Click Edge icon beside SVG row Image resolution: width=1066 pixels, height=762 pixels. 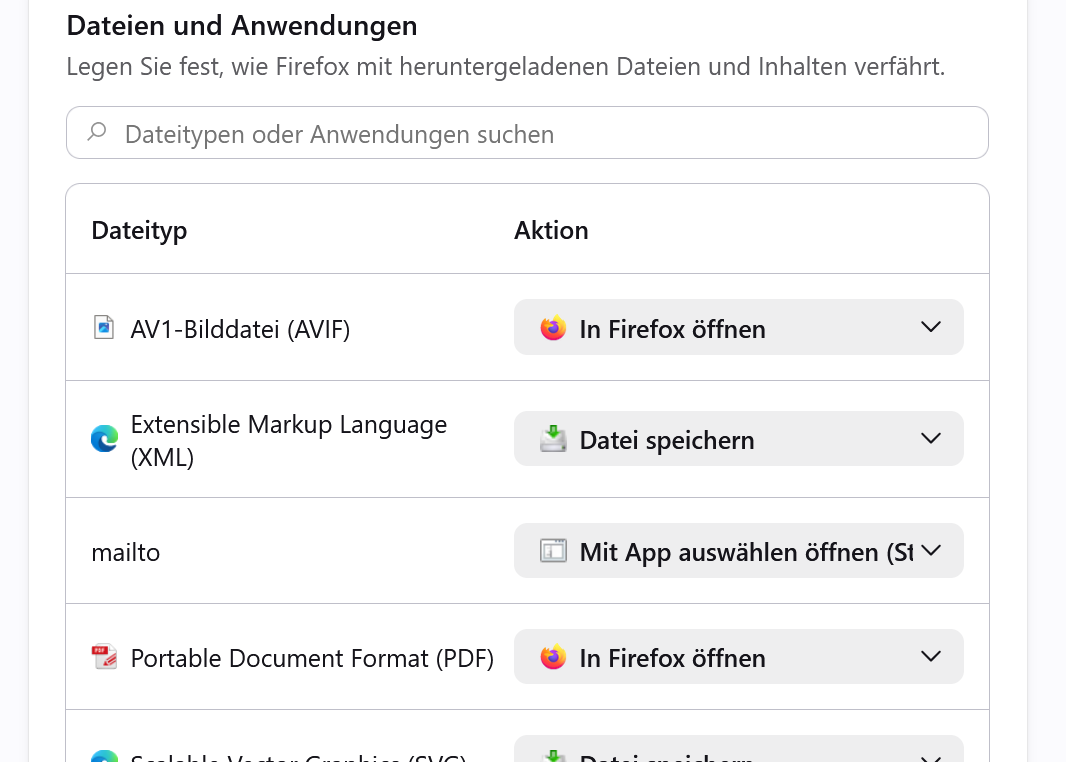[x=105, y=756]
